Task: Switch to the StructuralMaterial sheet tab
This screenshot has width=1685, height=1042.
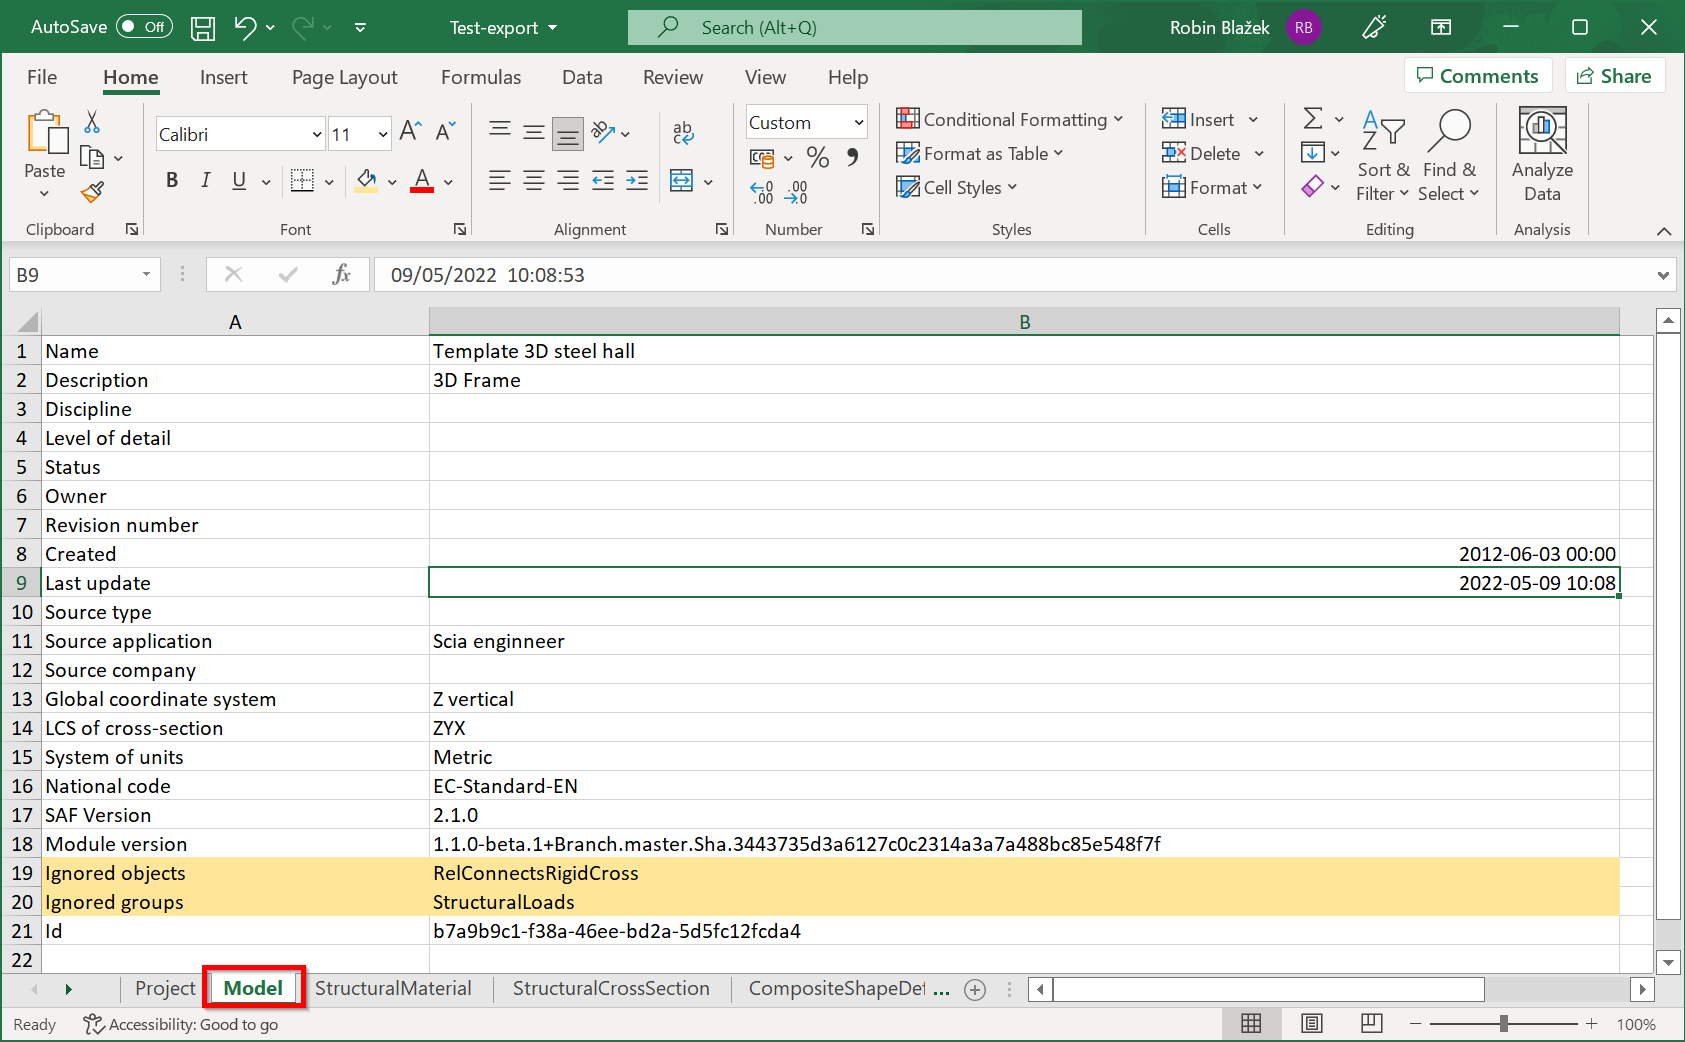Action: point(393,988)
